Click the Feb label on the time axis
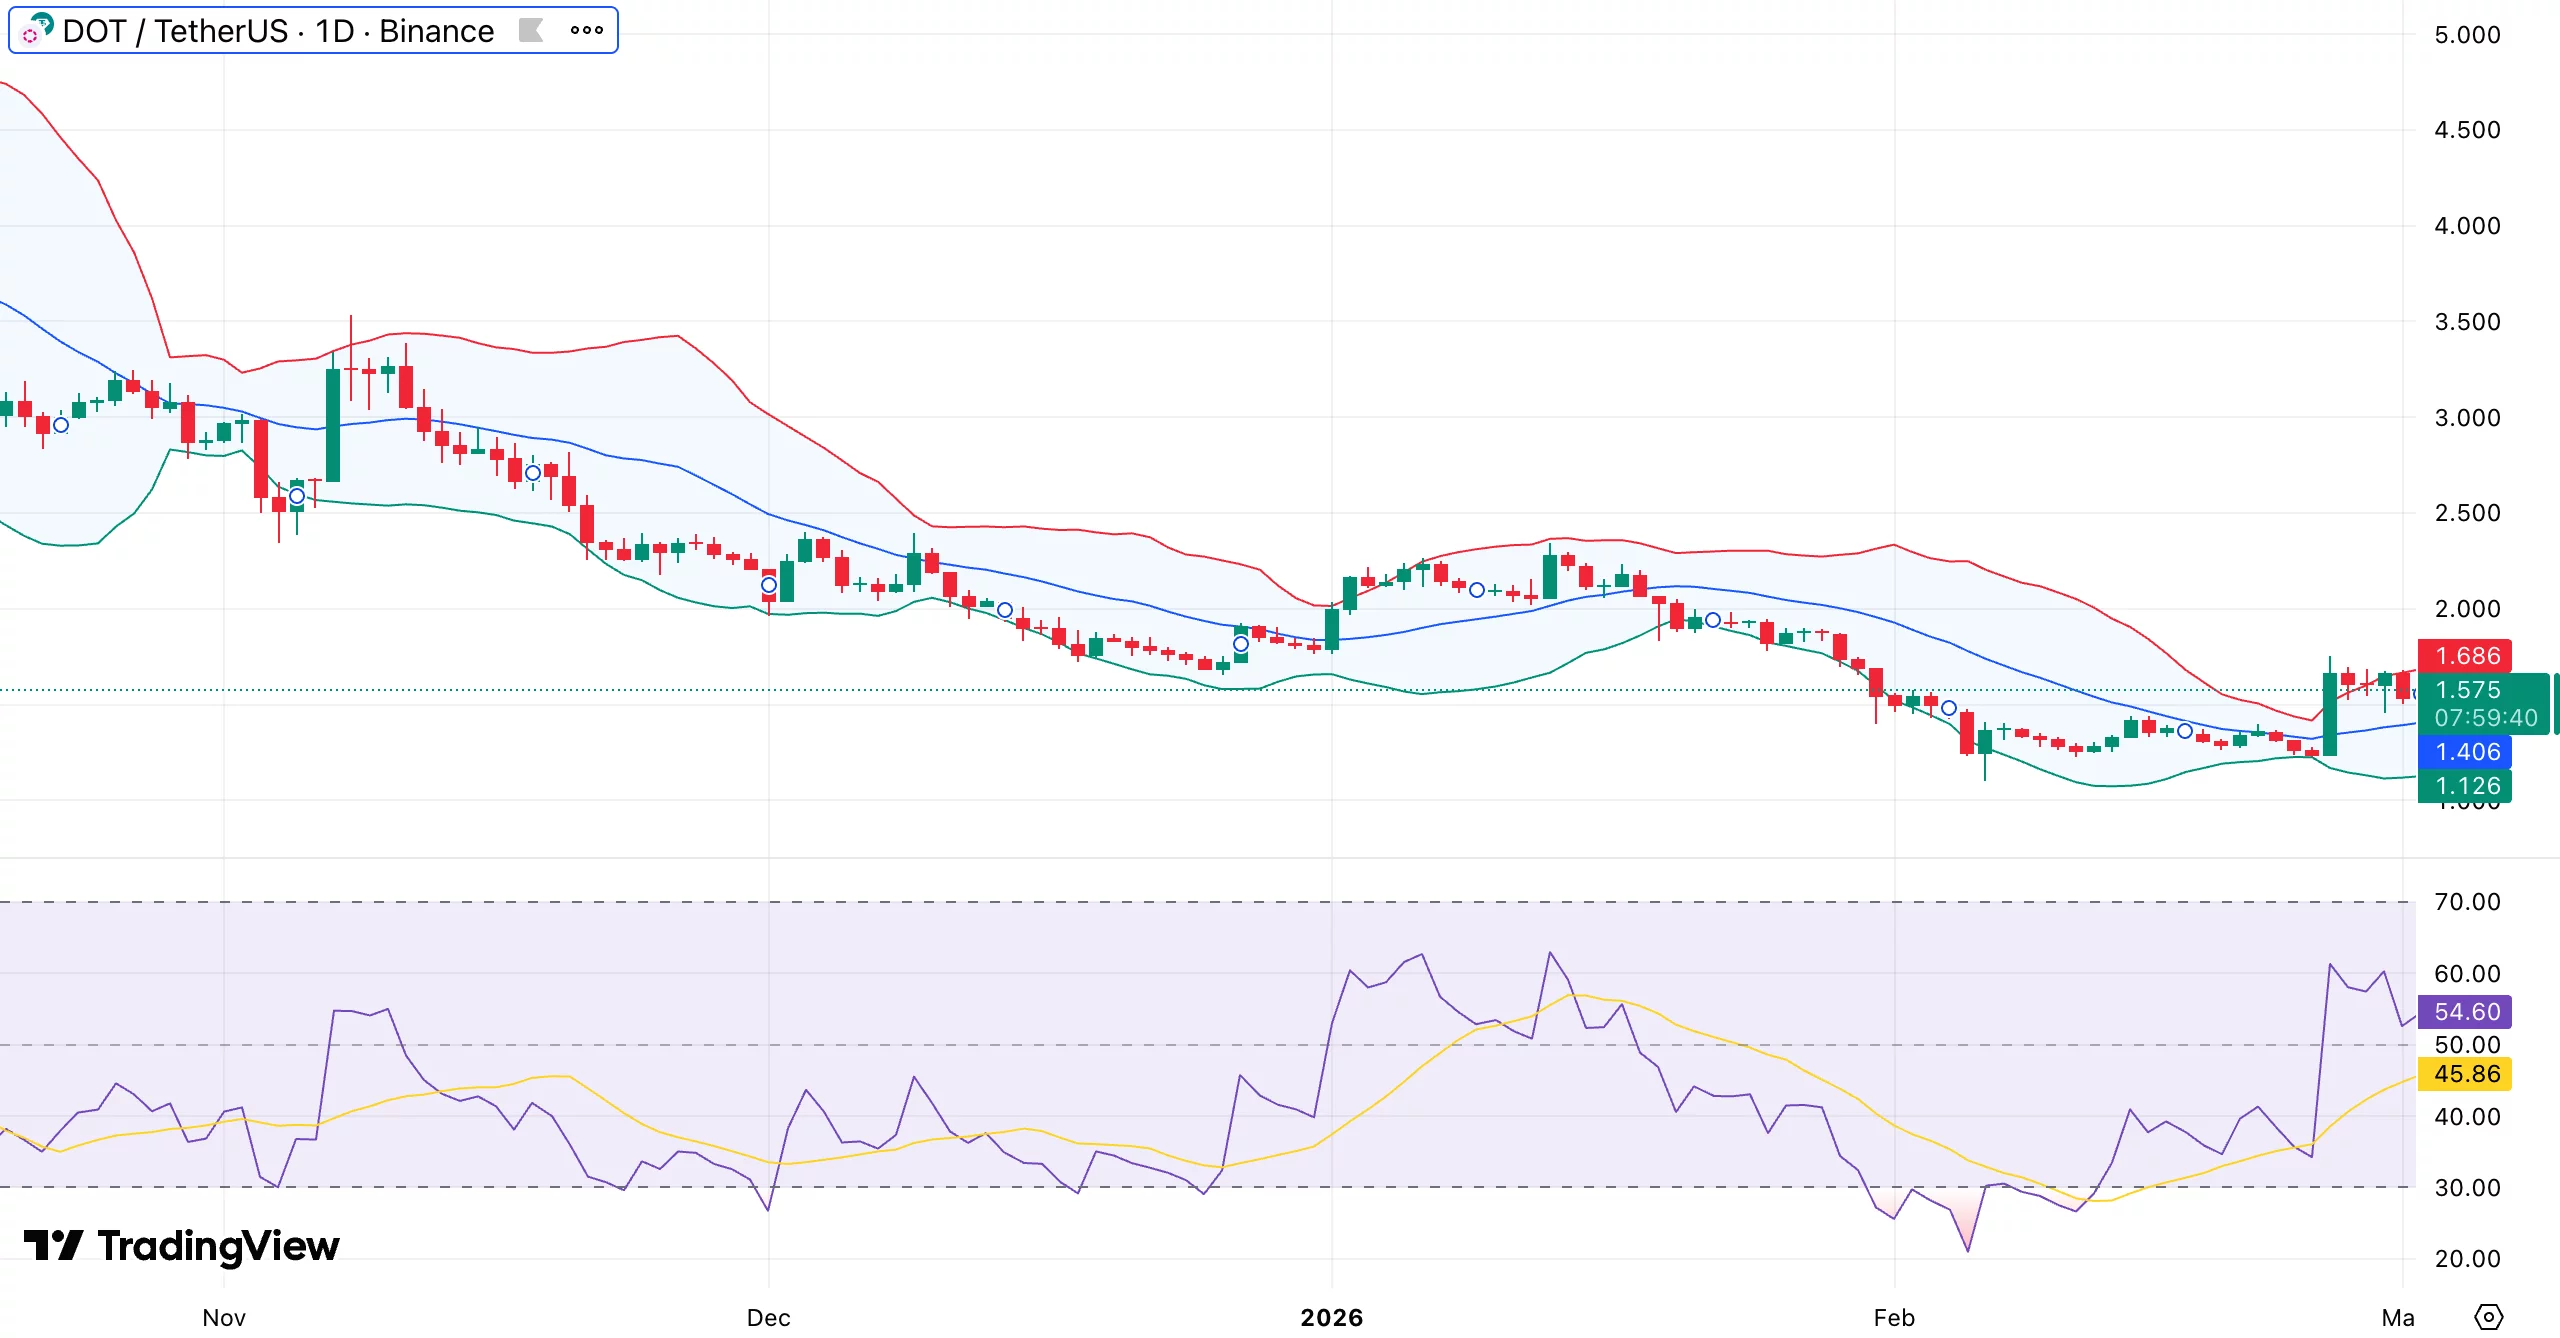This screenshot has height=1338, width=2560. click(1893, 1317)
